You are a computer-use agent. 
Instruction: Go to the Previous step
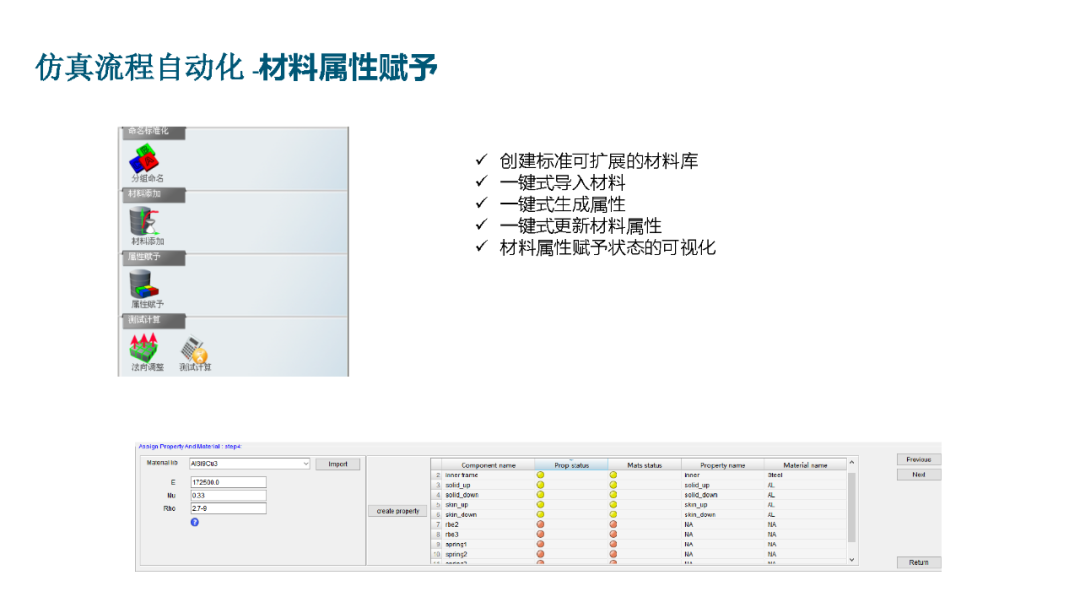point(918,459)
